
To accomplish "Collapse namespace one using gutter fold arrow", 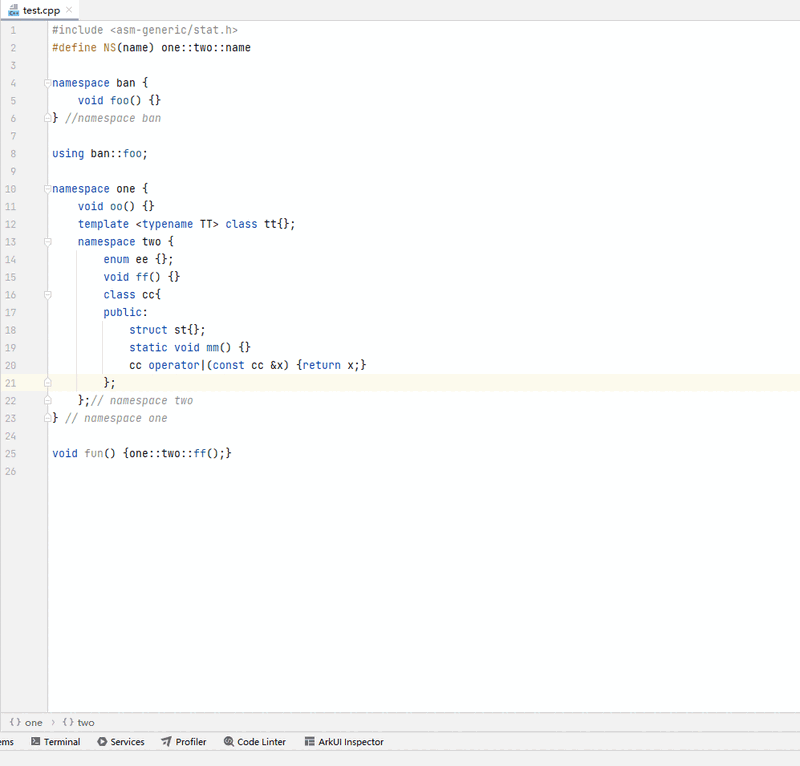I will (x=47, y=189).
